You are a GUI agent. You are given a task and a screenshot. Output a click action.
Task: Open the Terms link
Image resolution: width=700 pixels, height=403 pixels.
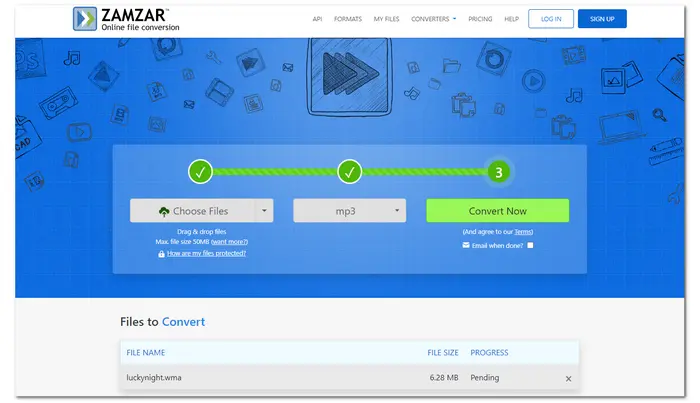coord(523,232)
